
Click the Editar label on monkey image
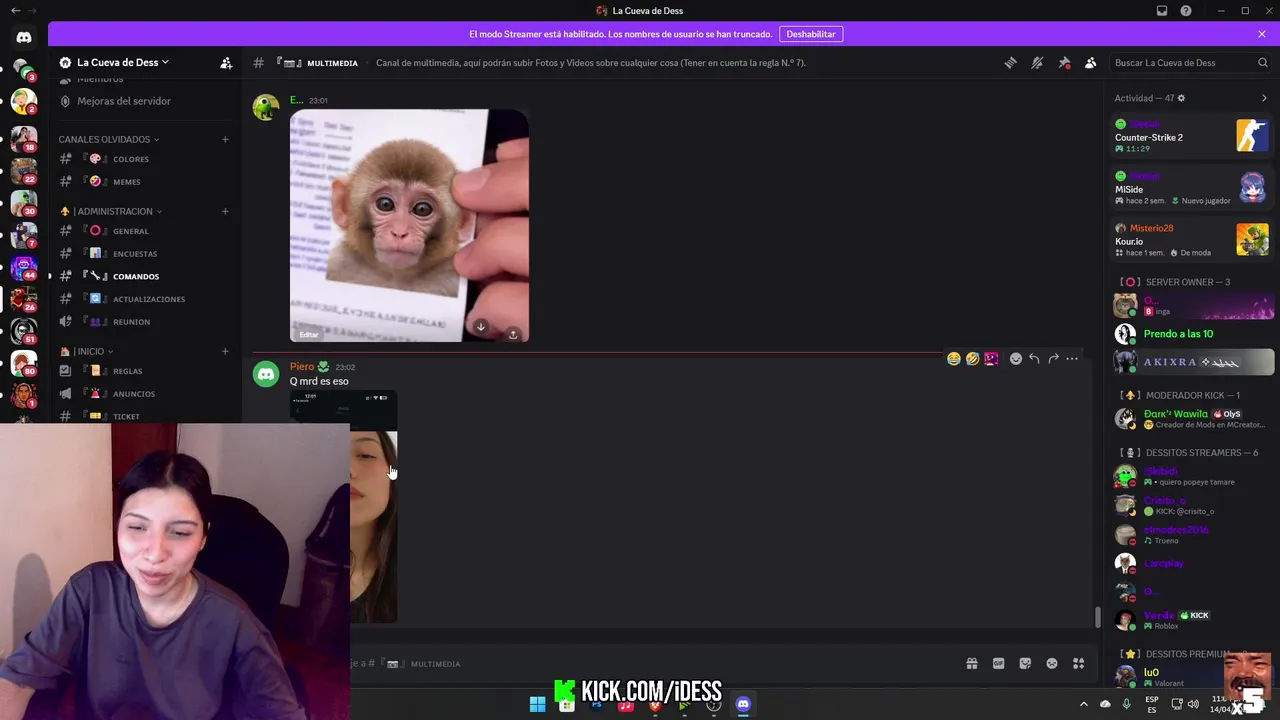pyautogui.click(x=309, y=334)
